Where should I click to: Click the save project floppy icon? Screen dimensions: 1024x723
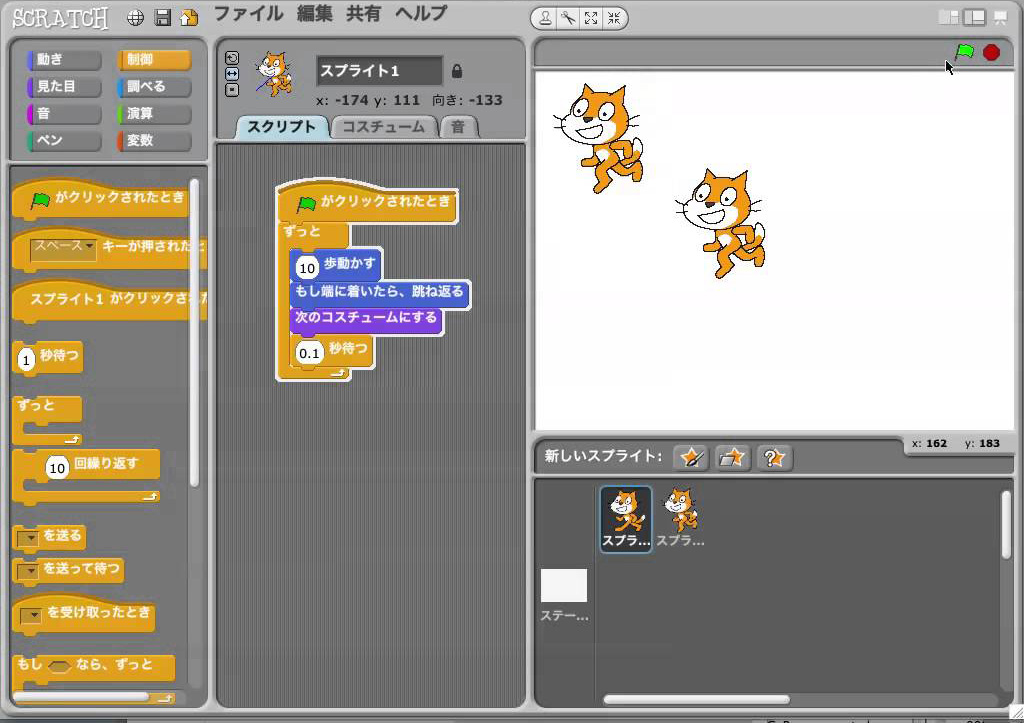(x=162, y=18)
